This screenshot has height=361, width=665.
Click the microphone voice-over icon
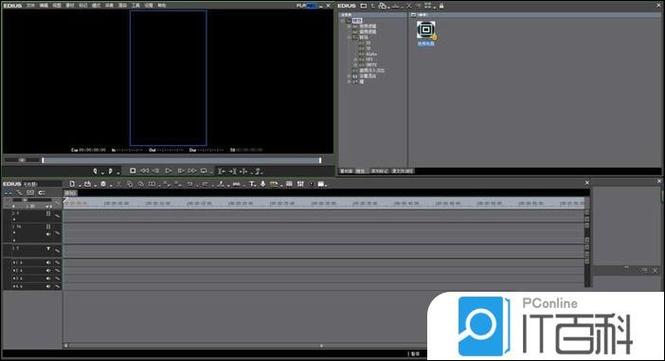[263, 184]
